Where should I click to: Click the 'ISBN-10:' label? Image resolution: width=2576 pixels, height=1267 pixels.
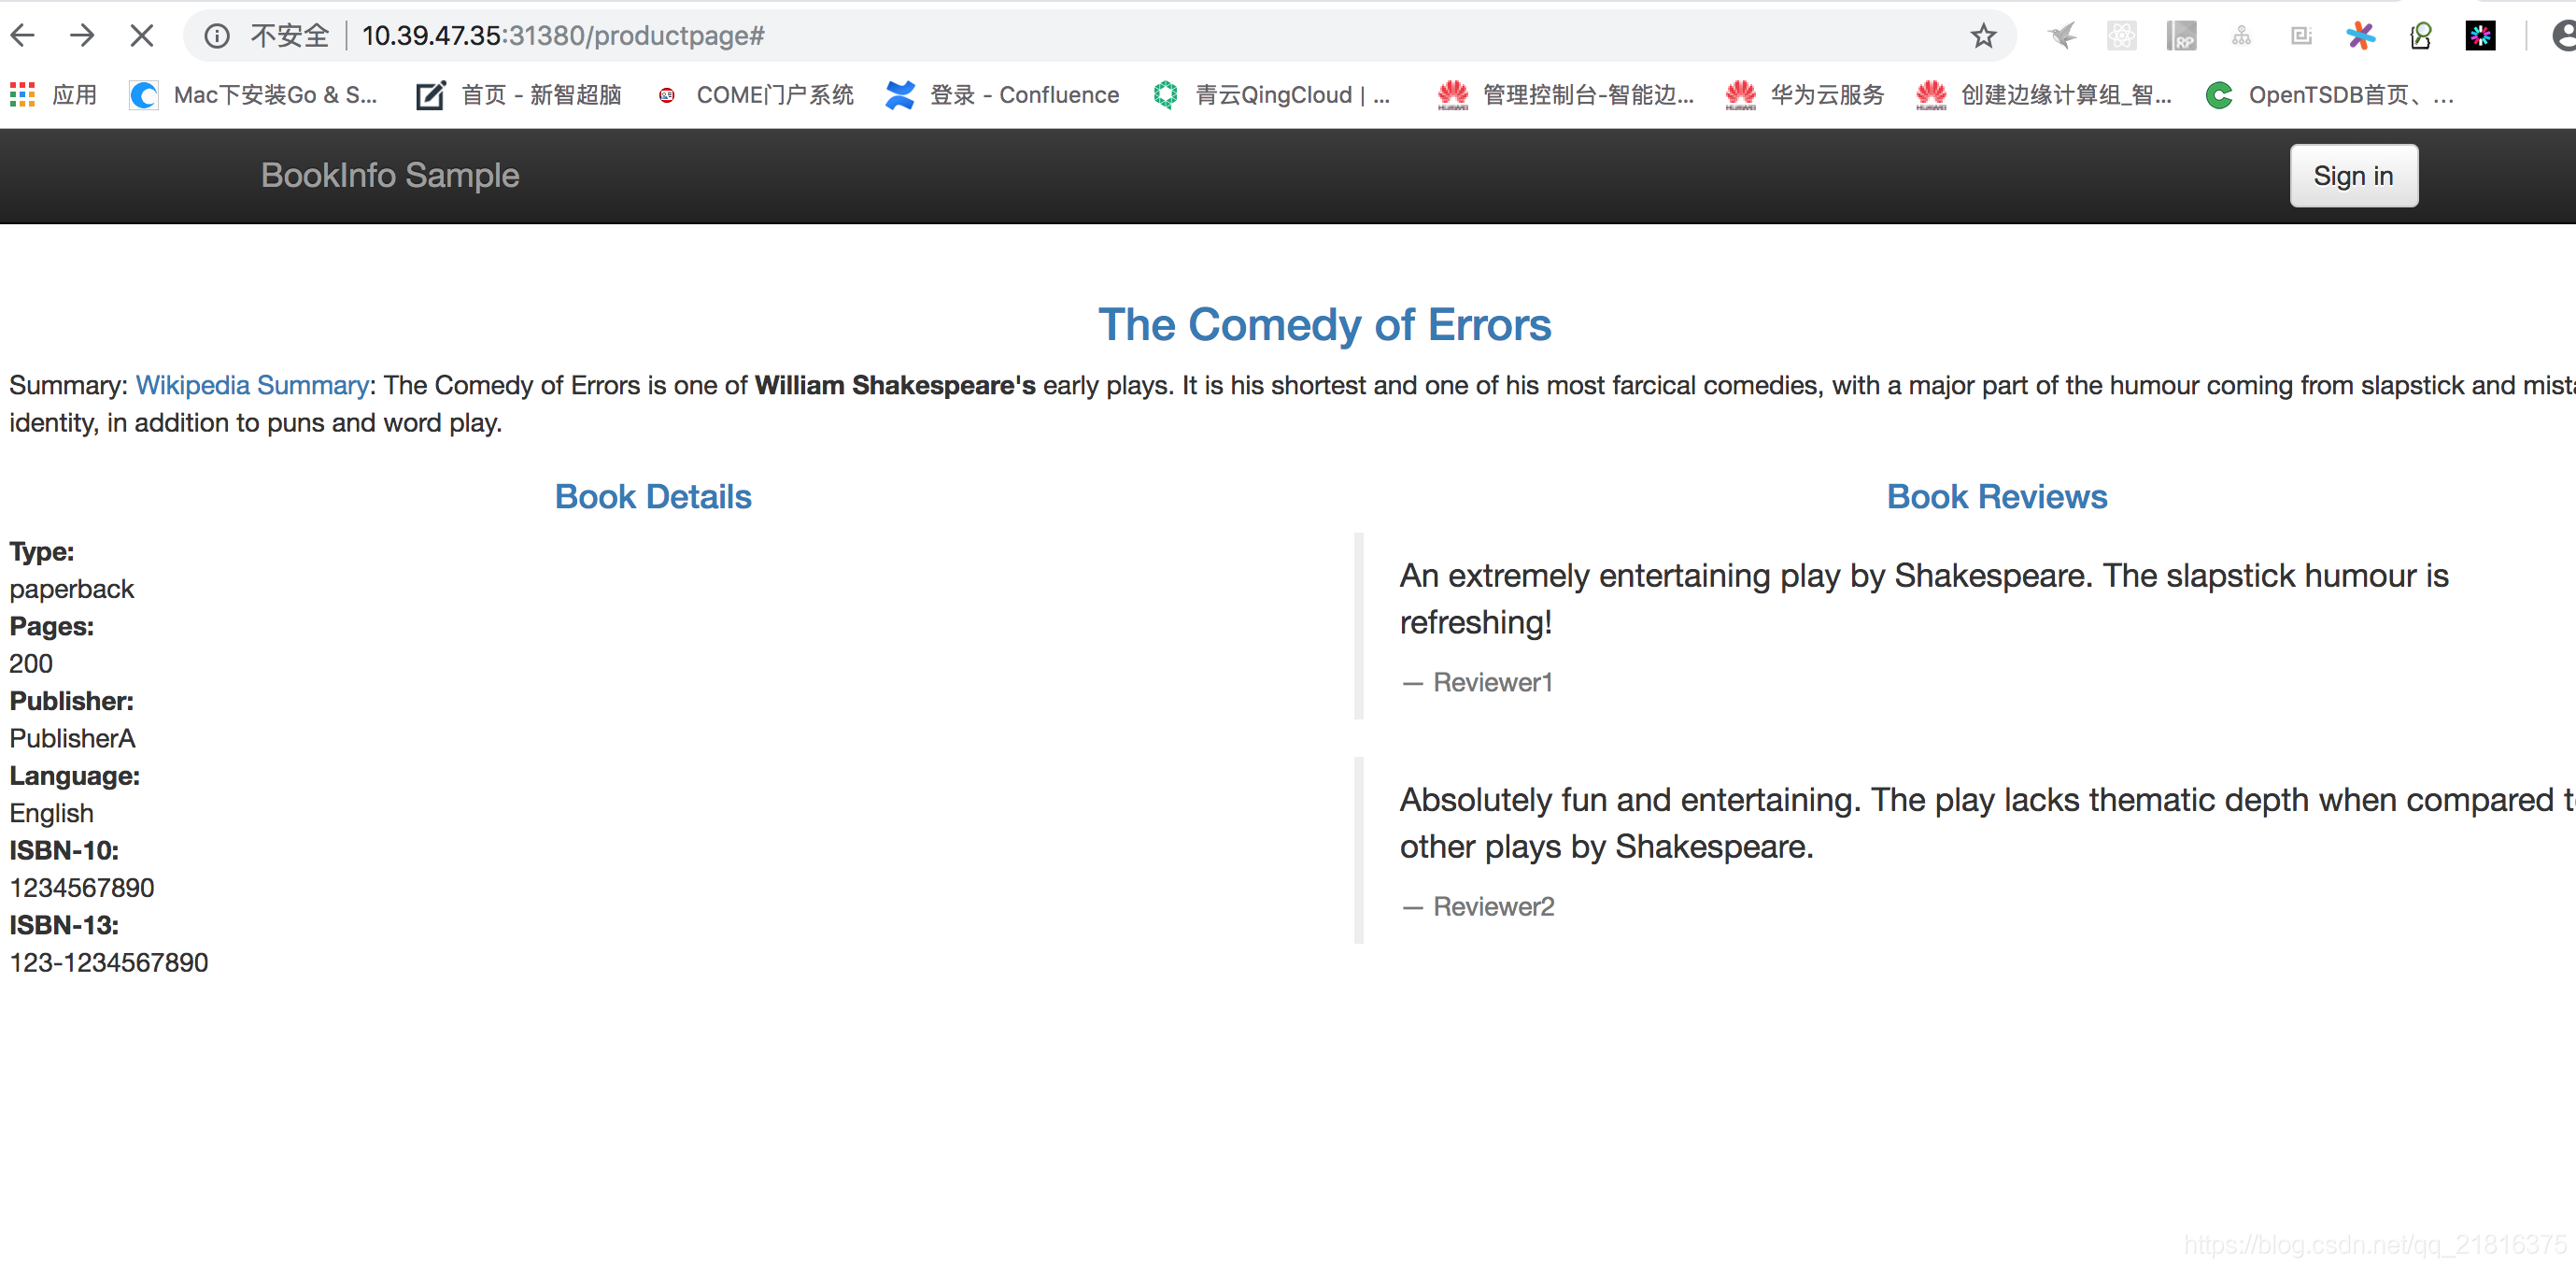tap(64, 851)
